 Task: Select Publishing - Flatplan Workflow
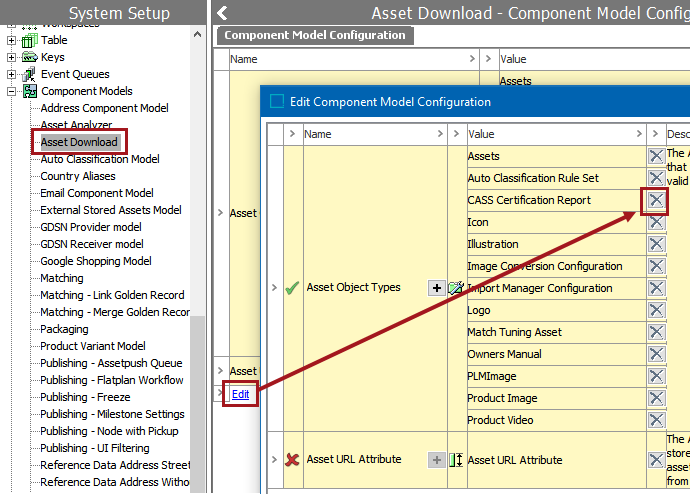pyautogui.click(x=112, y=380)
